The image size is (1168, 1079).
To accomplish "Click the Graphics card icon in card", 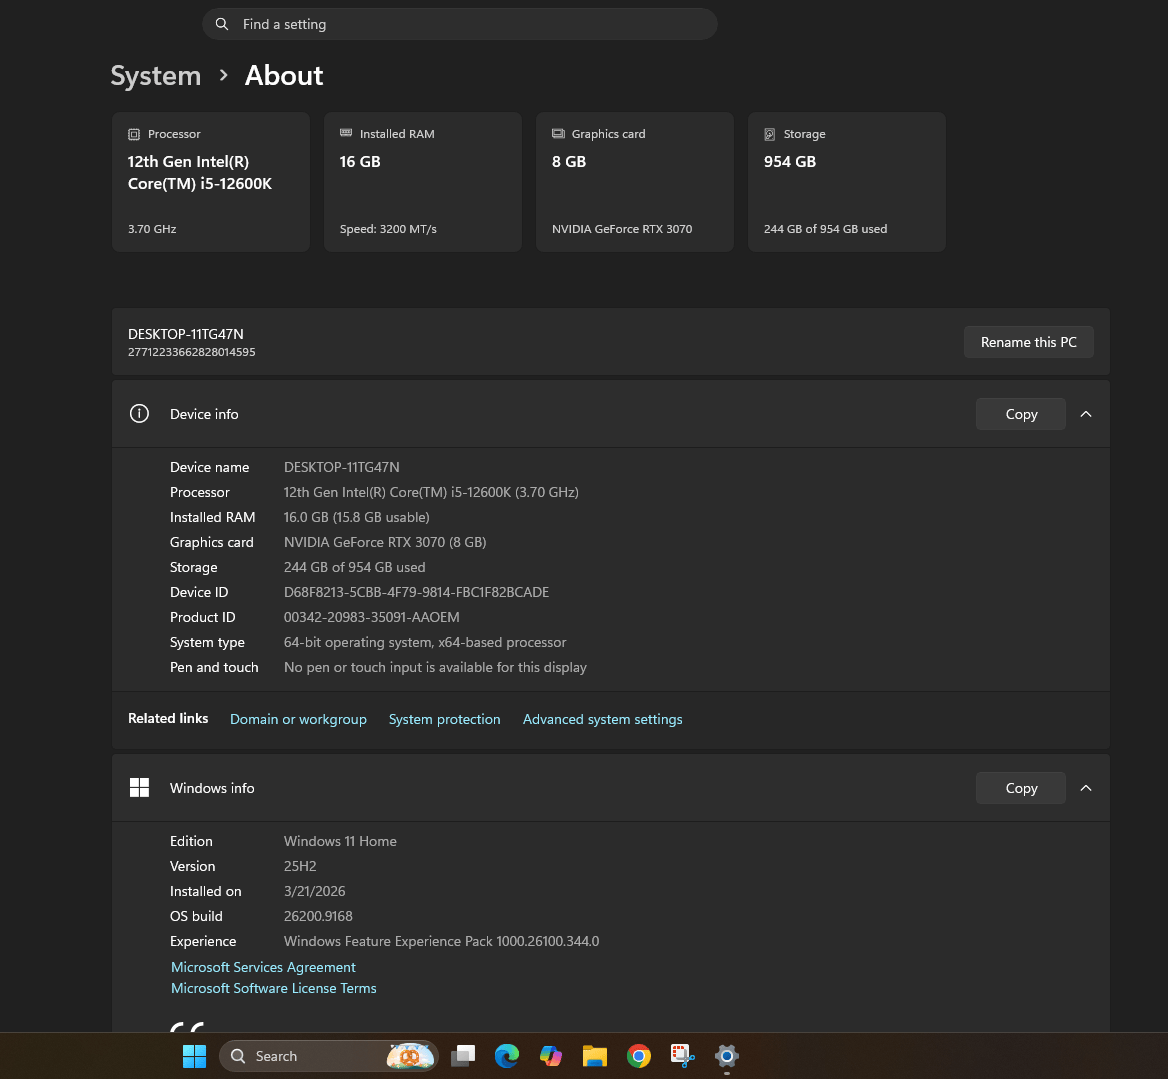I will pyautogui.click(x=558, y=133).
